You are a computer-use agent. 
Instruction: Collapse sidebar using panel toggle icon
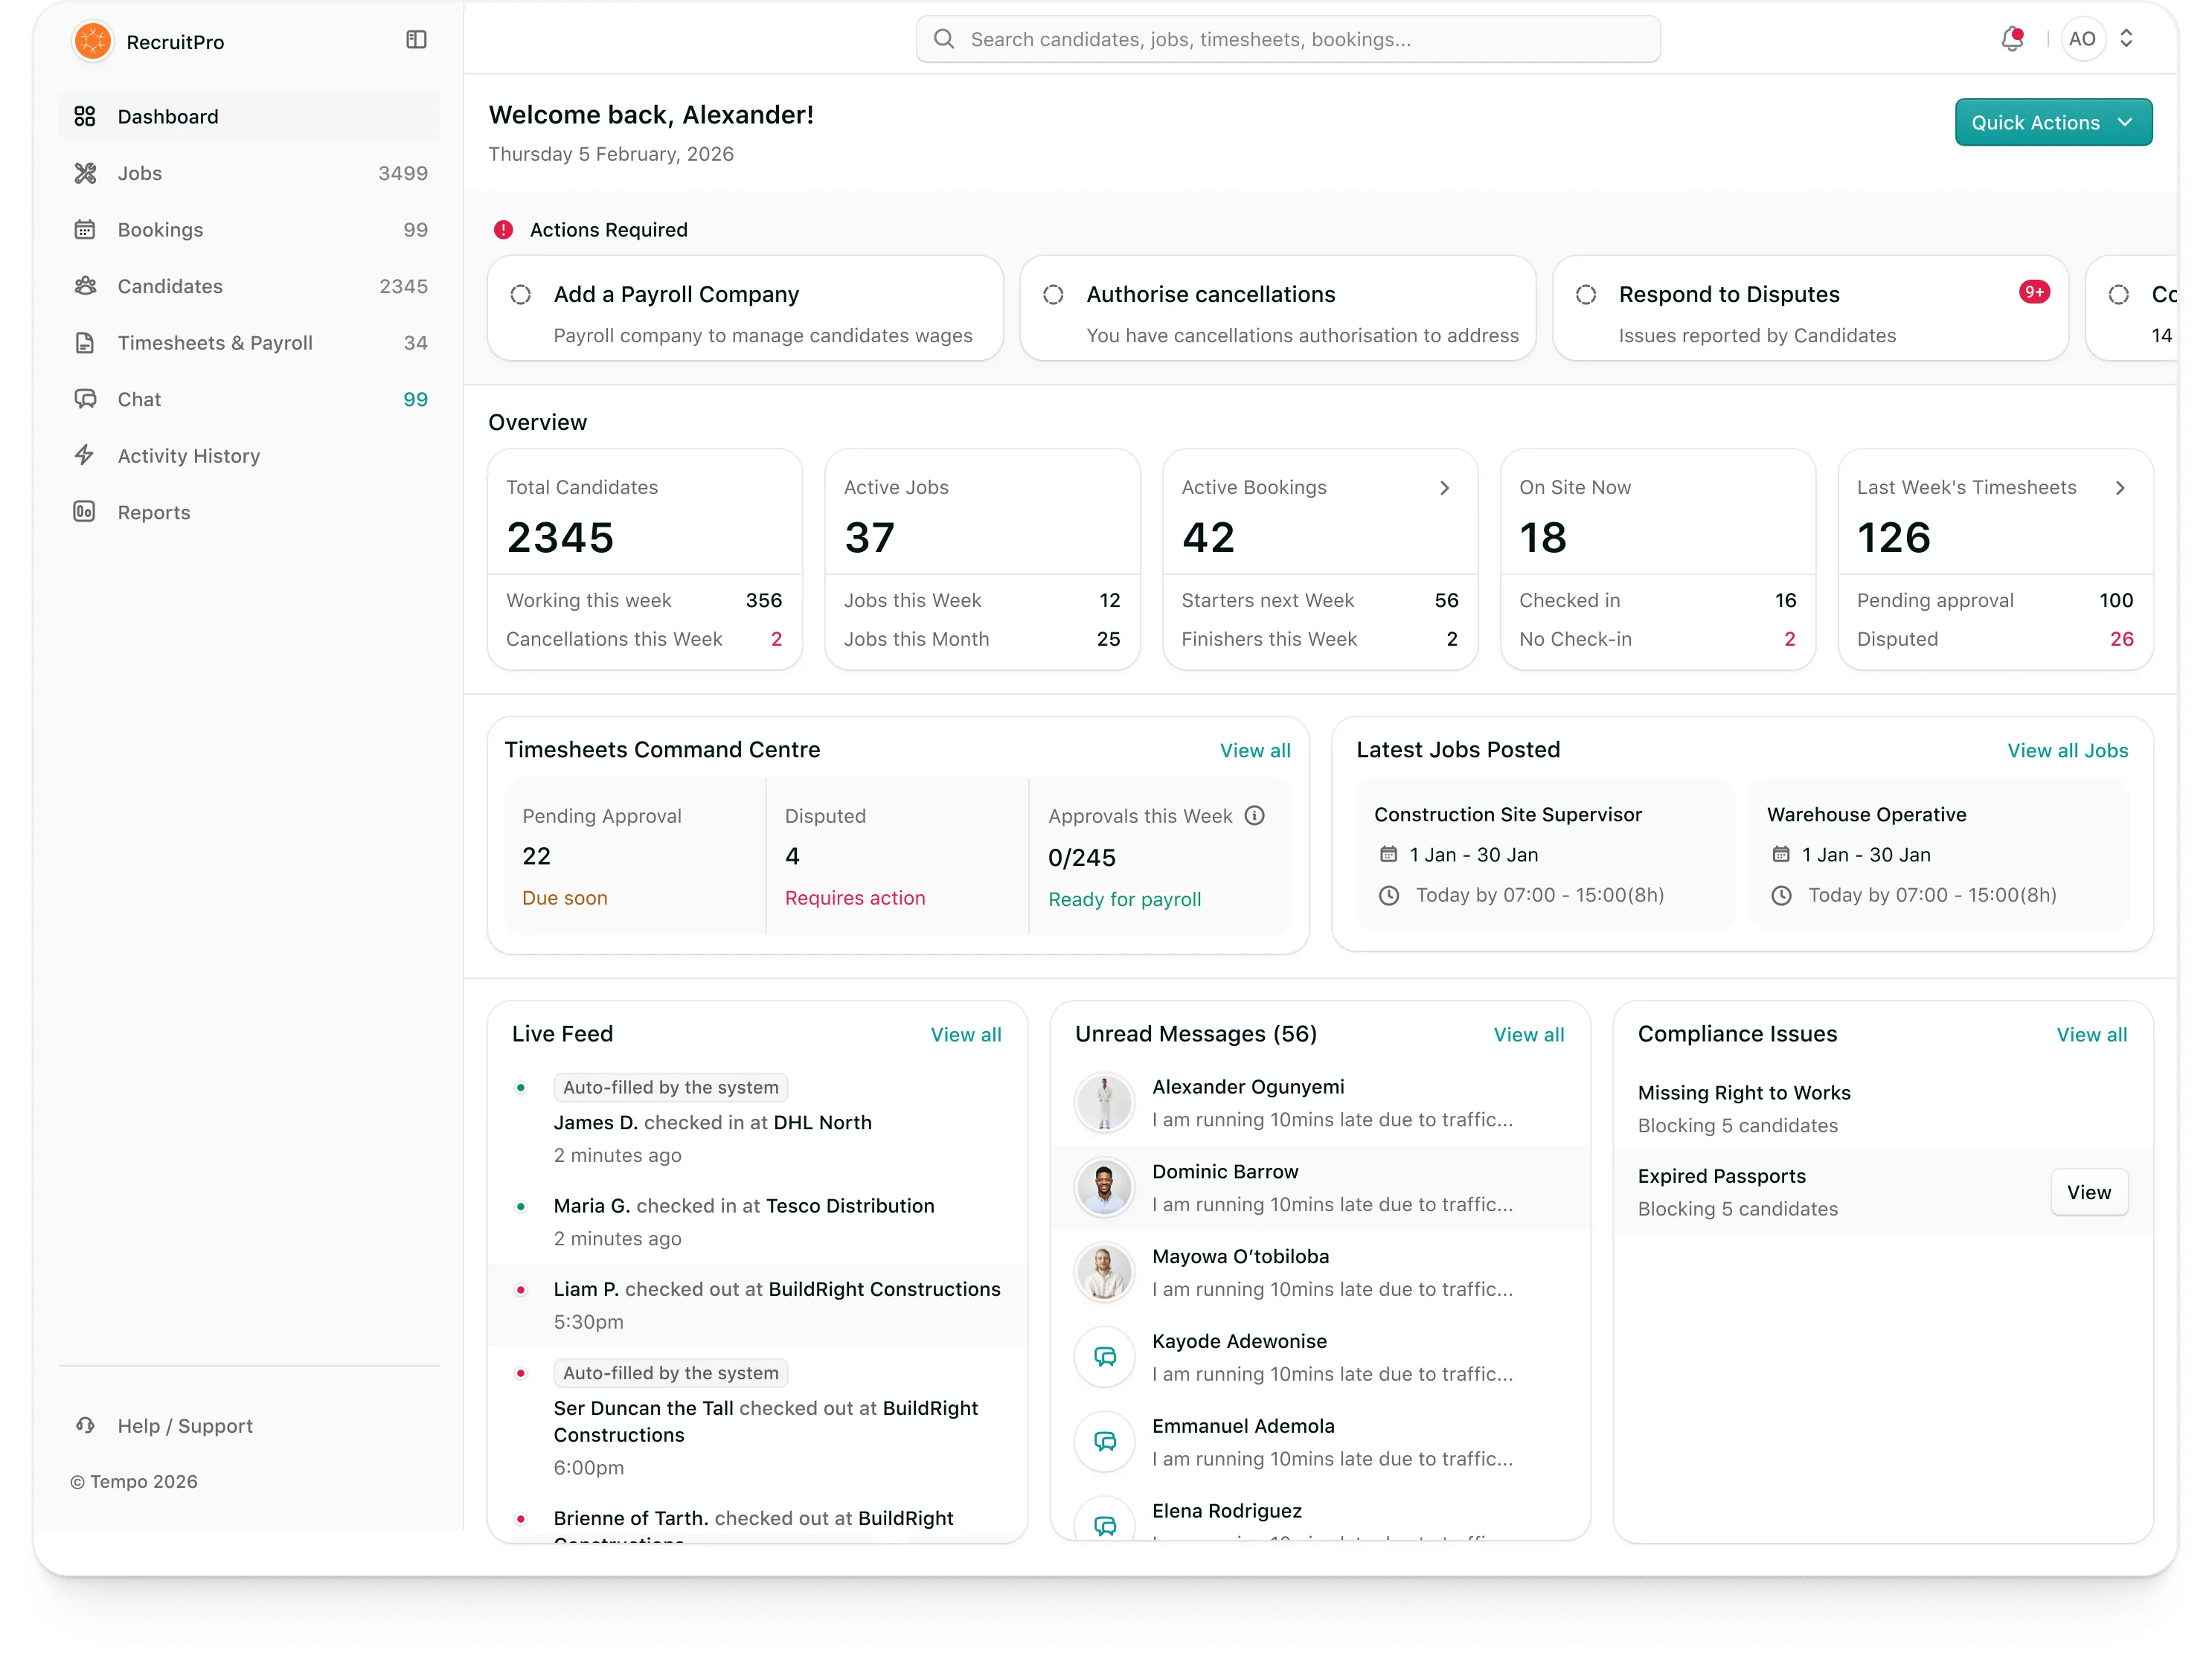coord(416,40)
